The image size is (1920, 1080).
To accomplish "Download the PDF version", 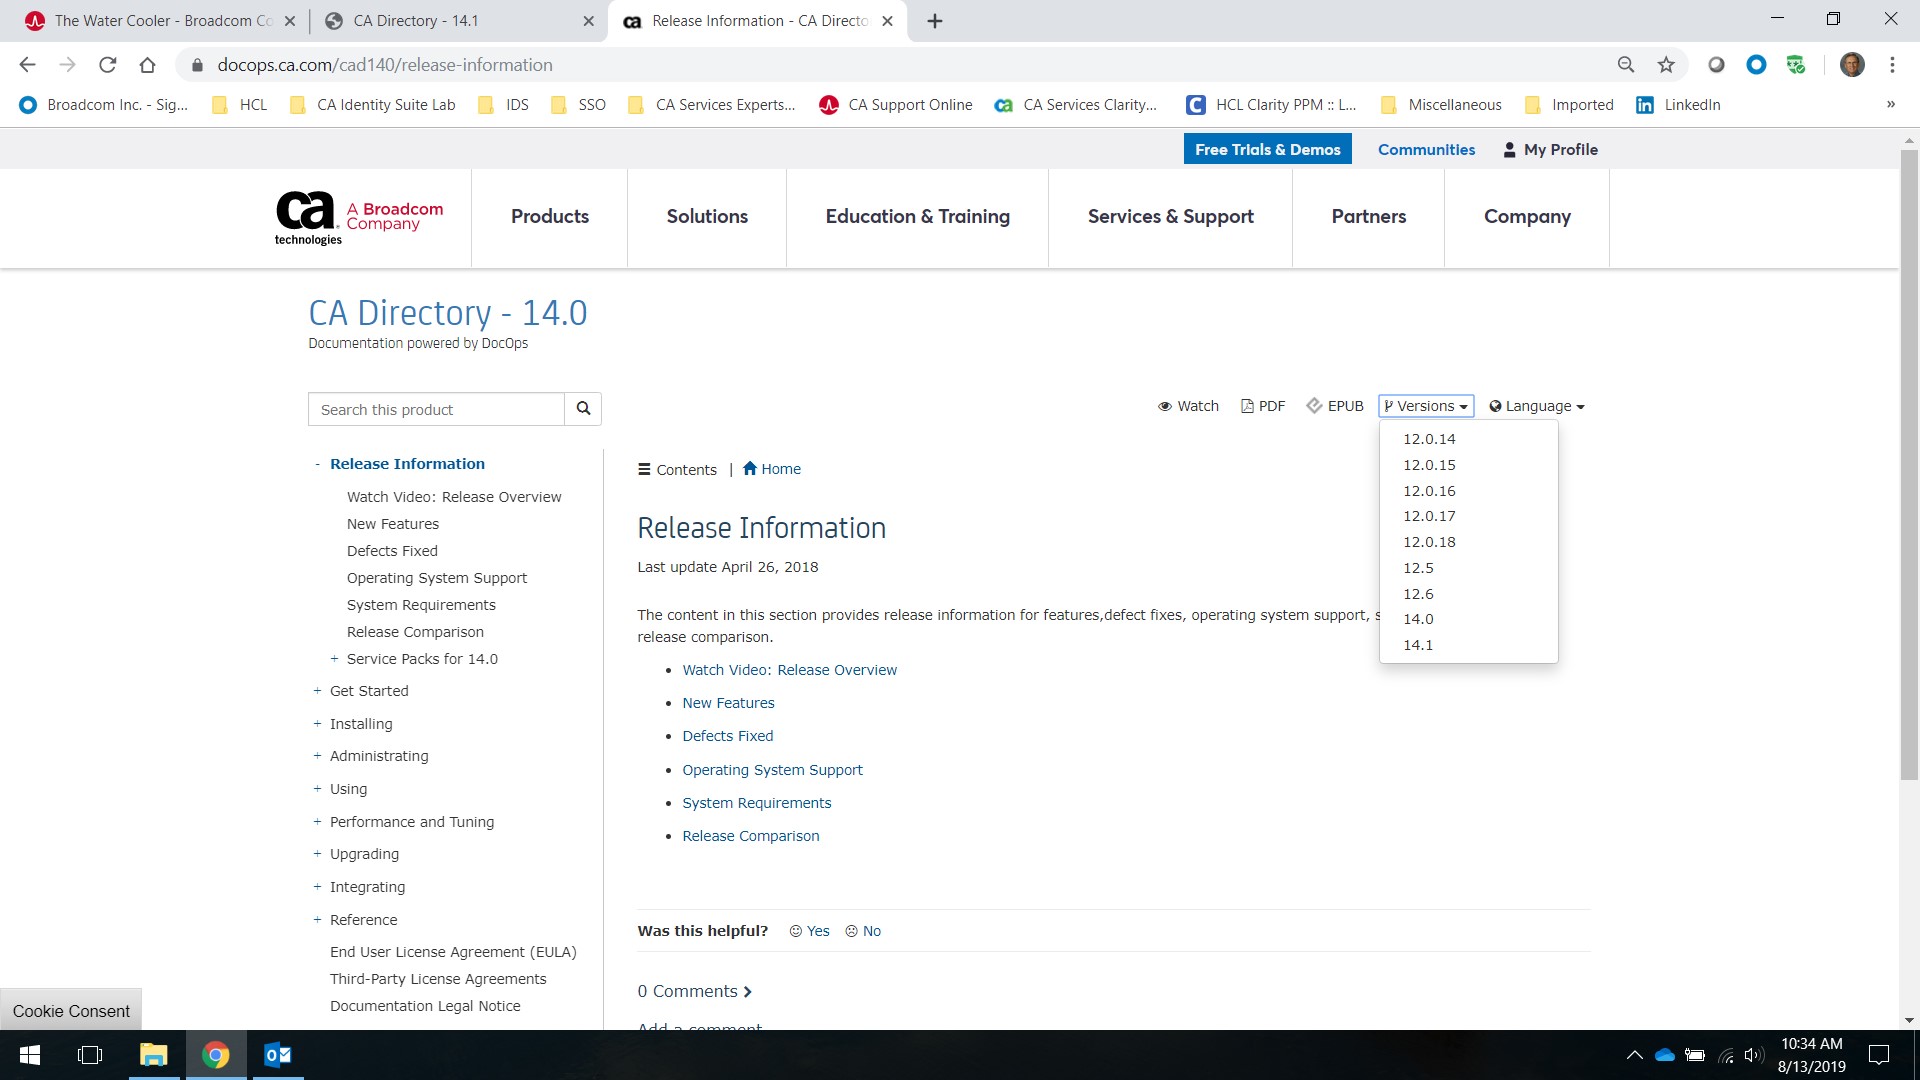I will pos(1263,406).
